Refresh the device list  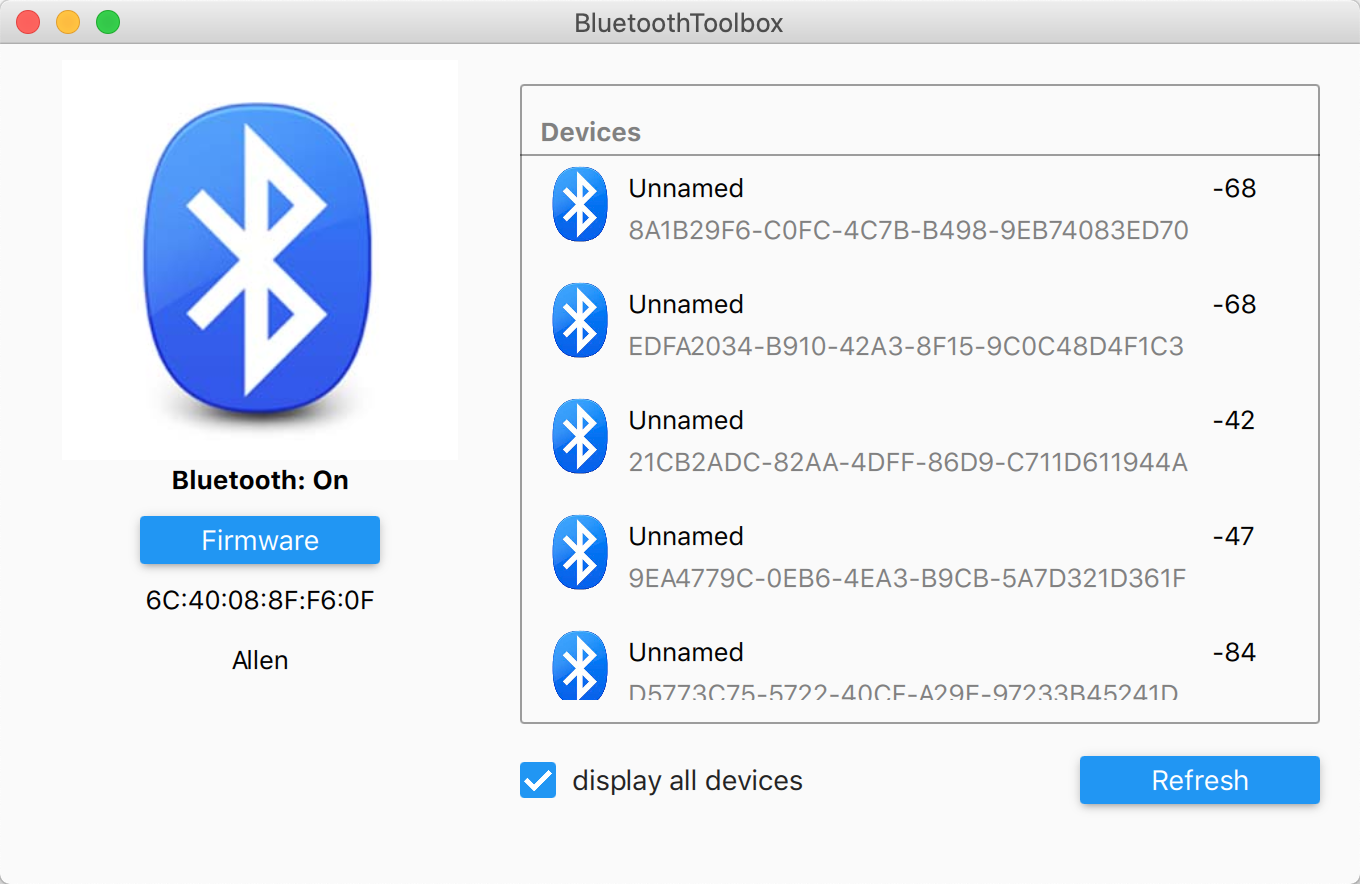tap(1200, 780)
